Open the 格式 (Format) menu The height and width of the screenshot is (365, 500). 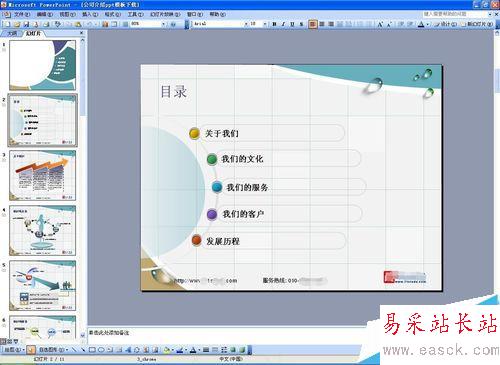coord(113,14)
